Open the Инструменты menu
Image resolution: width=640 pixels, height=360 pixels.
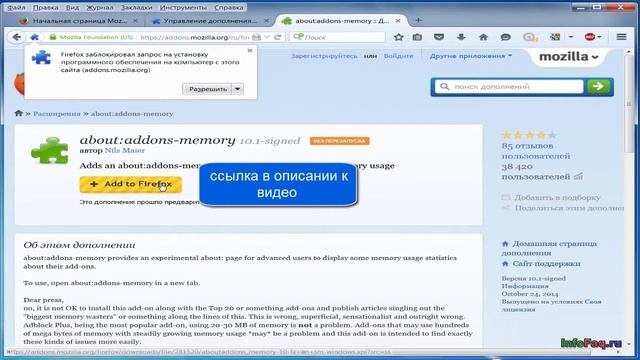pyautogui.click(x=183, y=7)
